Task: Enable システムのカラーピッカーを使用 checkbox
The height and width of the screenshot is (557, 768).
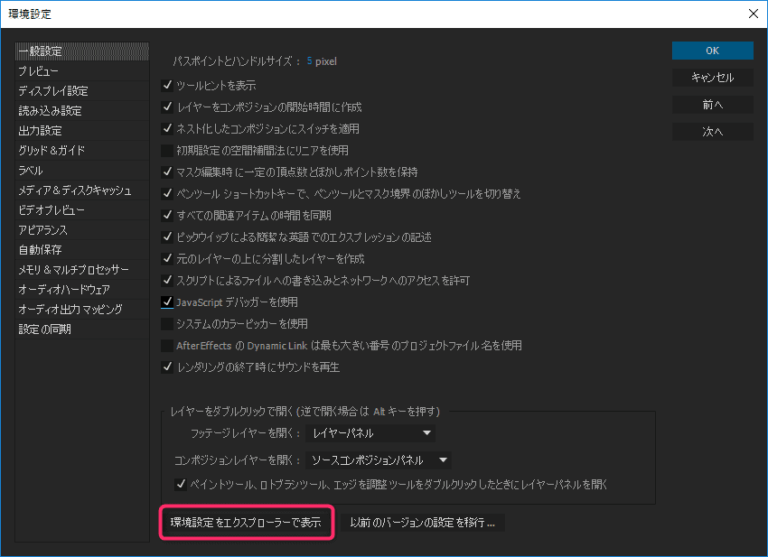Action: point(167,324)
